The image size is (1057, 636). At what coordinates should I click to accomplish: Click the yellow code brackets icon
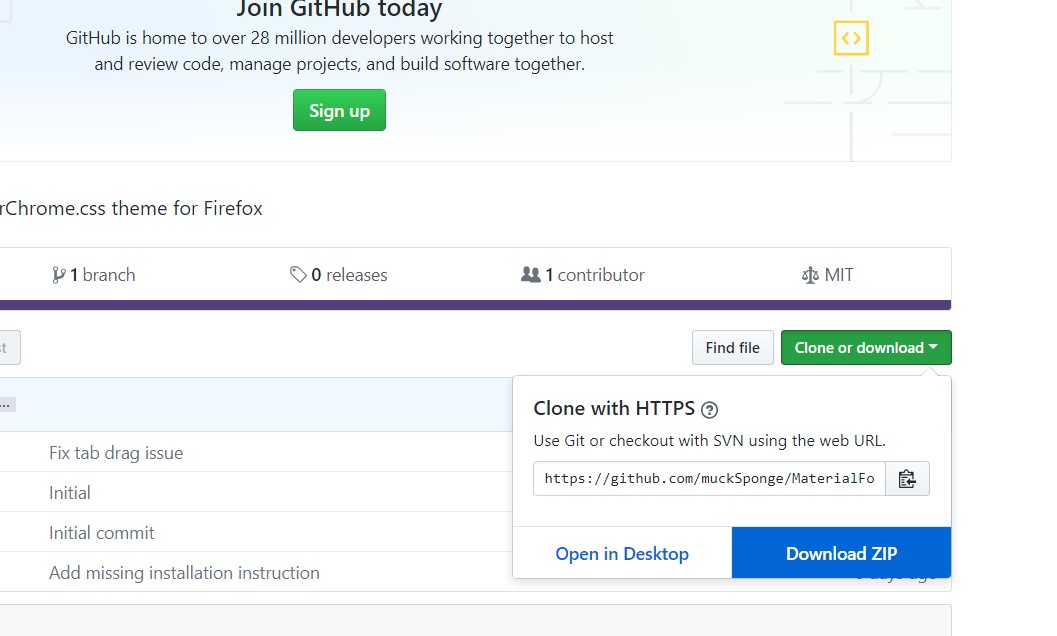click(x=851, y=39)
